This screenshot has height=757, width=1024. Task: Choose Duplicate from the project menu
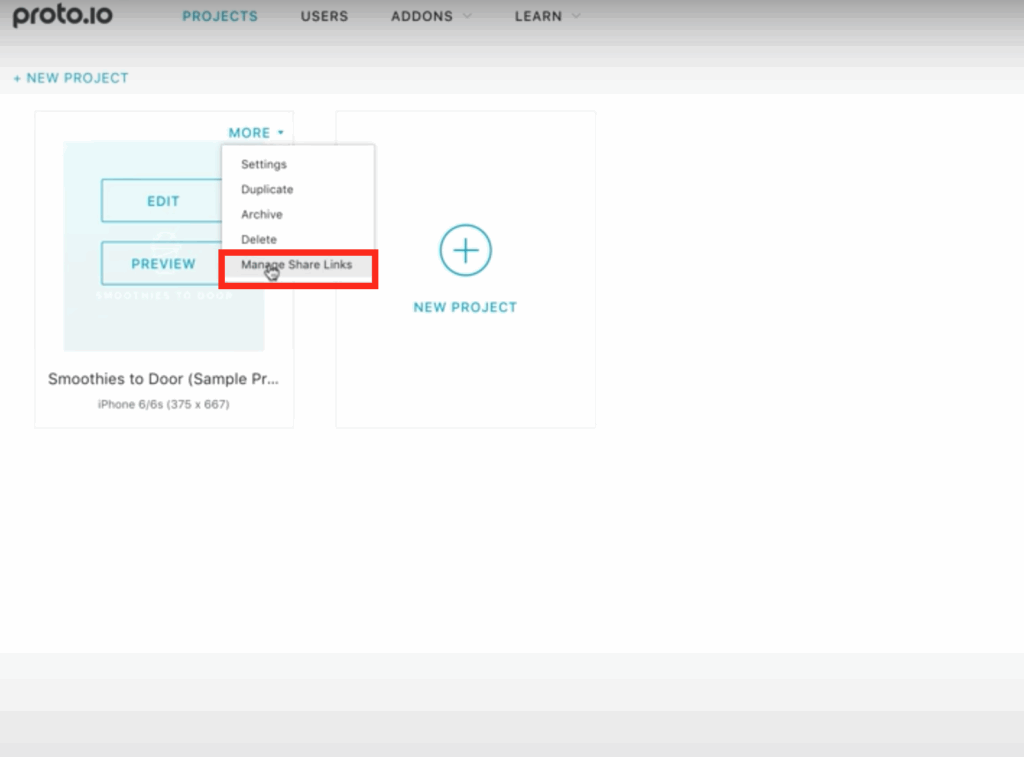tap(267, 189)
